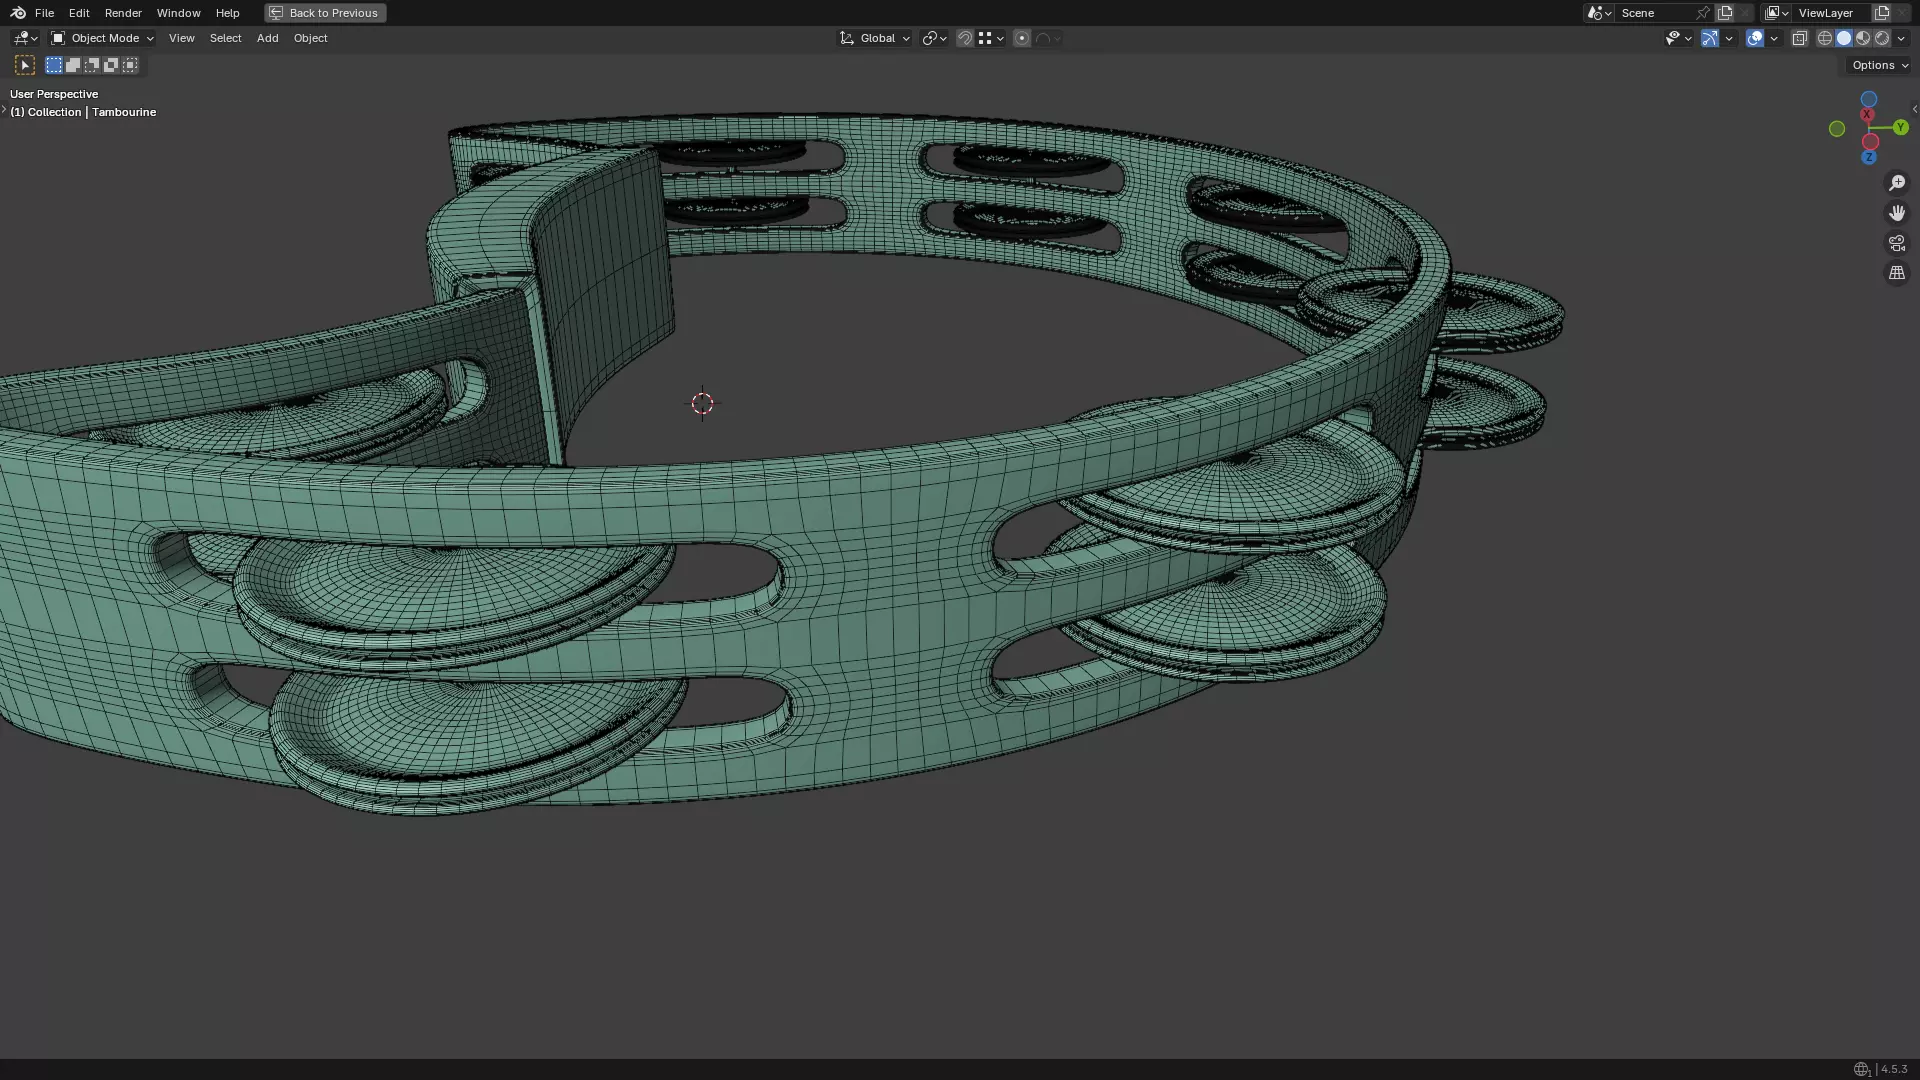
Task: Toggle viewport overlays button
Action: tap(1755, 38)
